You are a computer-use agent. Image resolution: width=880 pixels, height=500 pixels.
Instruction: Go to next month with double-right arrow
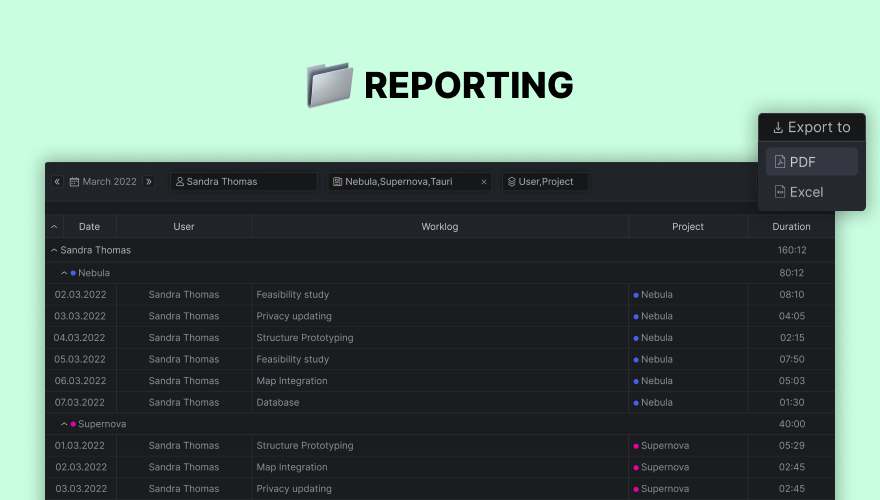point(149,182)
